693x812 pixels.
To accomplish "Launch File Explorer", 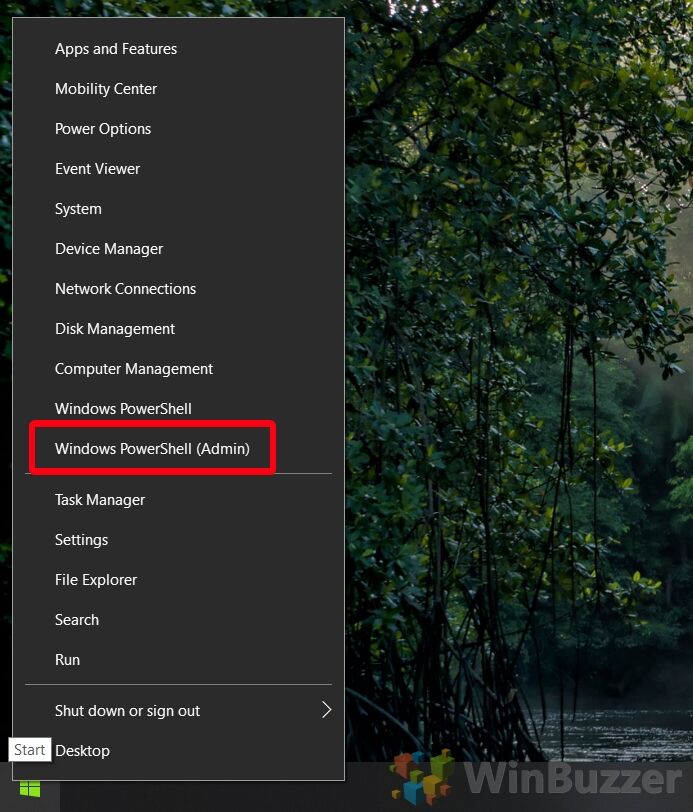I will pyautogui.click(x=179, y=579).
